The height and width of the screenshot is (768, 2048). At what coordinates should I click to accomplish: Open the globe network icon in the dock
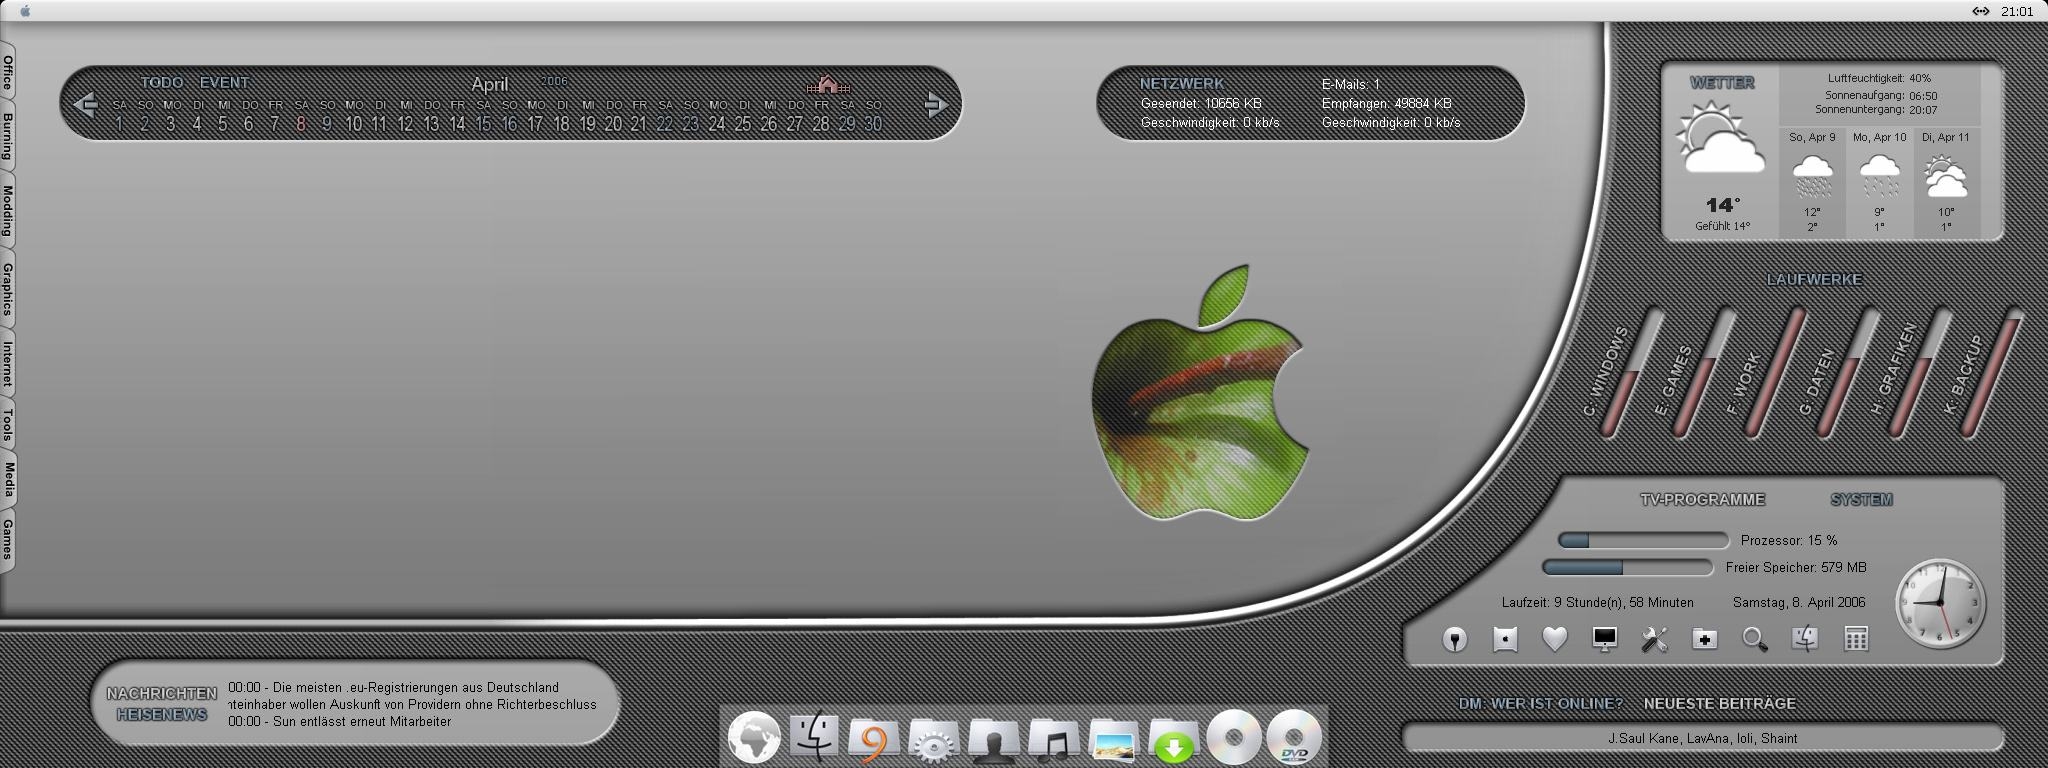[755, 739]
